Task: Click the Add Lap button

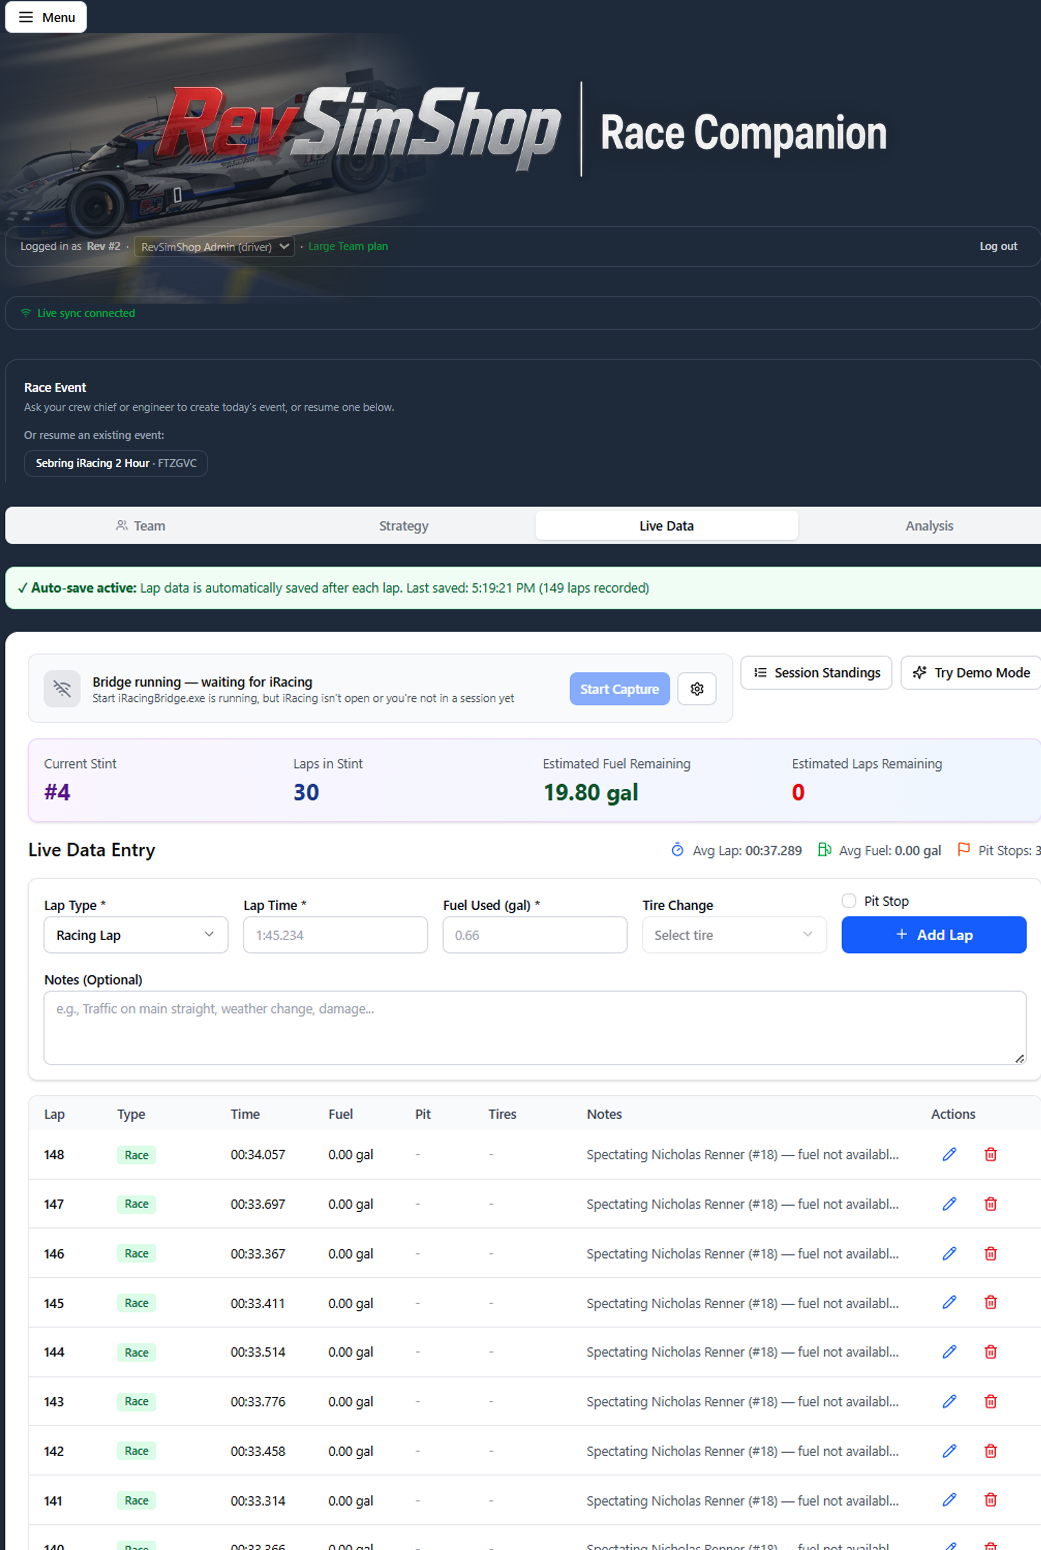Action: coord(934,935)
